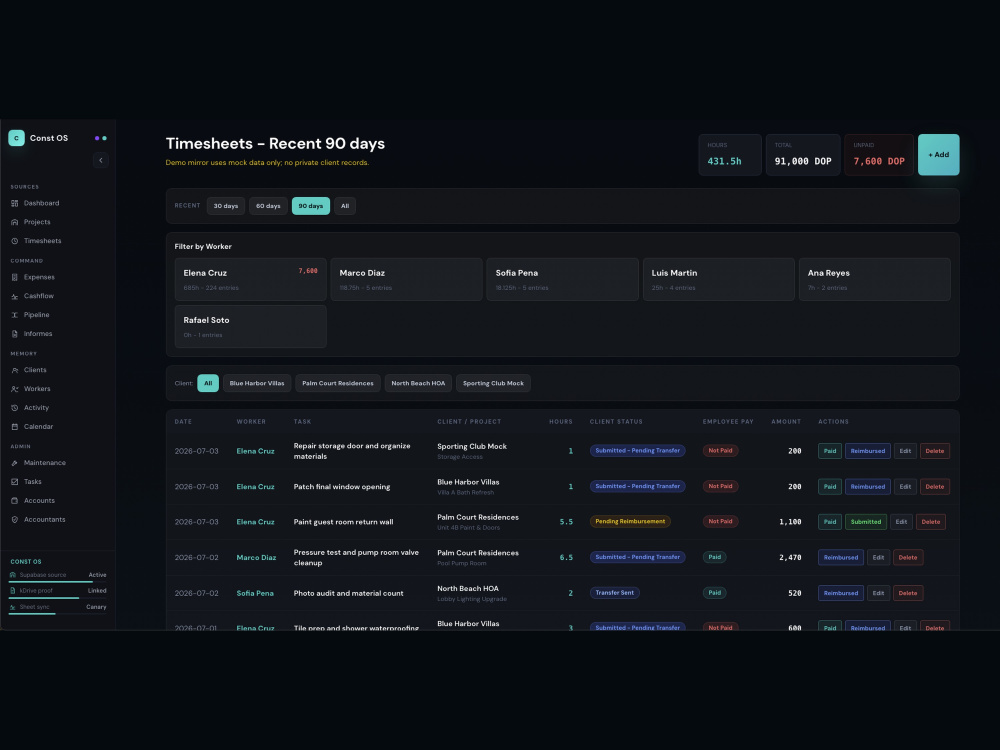The width and height of the screenshot is (1000, 750).
Task: Click the Tasks checkbox icon
Action: tap(15, 482)
